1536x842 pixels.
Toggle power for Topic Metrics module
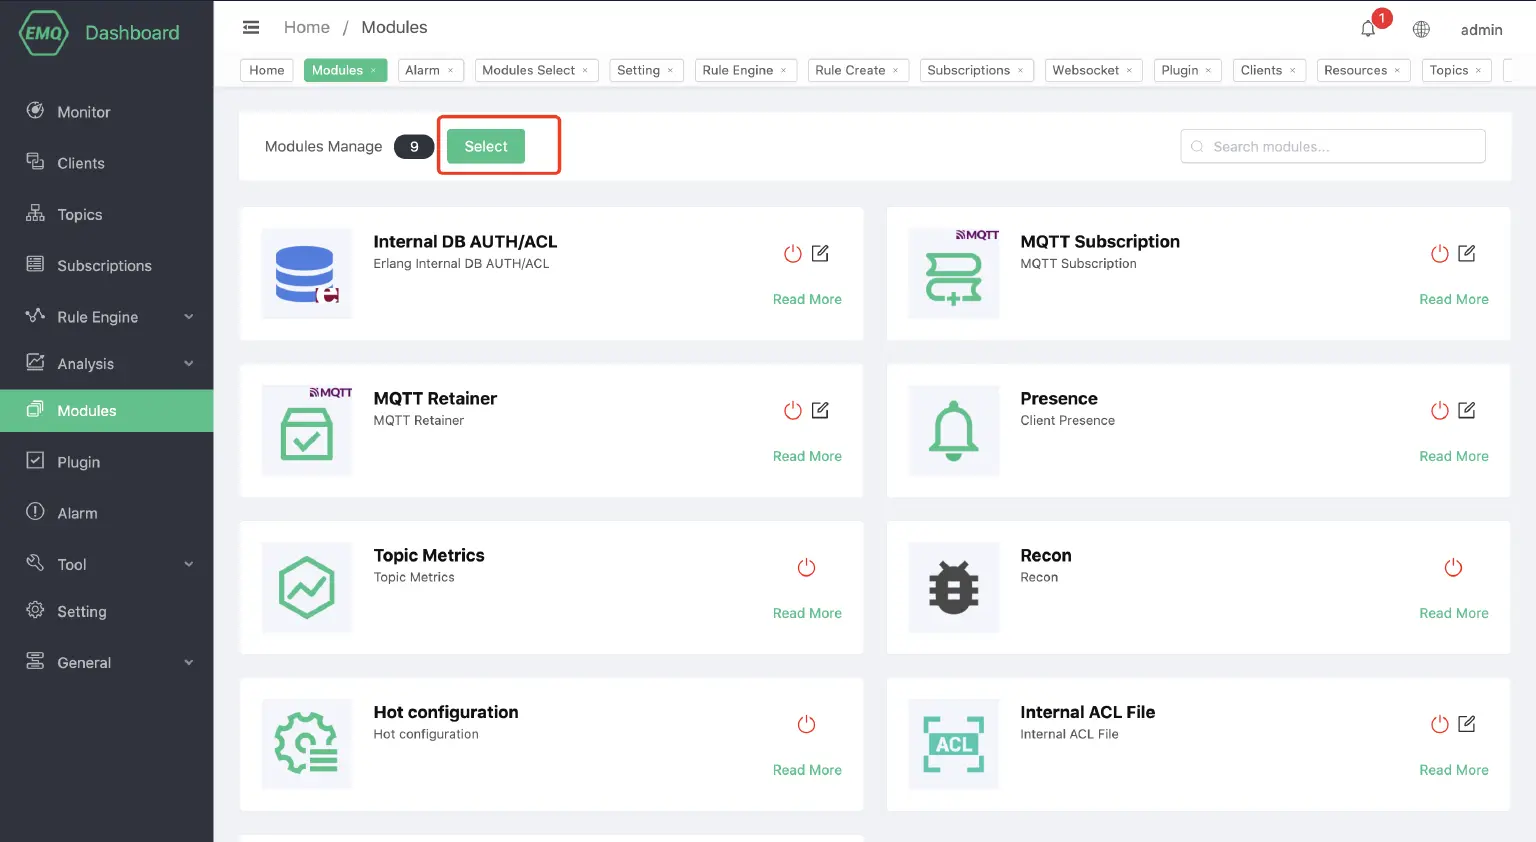tap(806, 567)
